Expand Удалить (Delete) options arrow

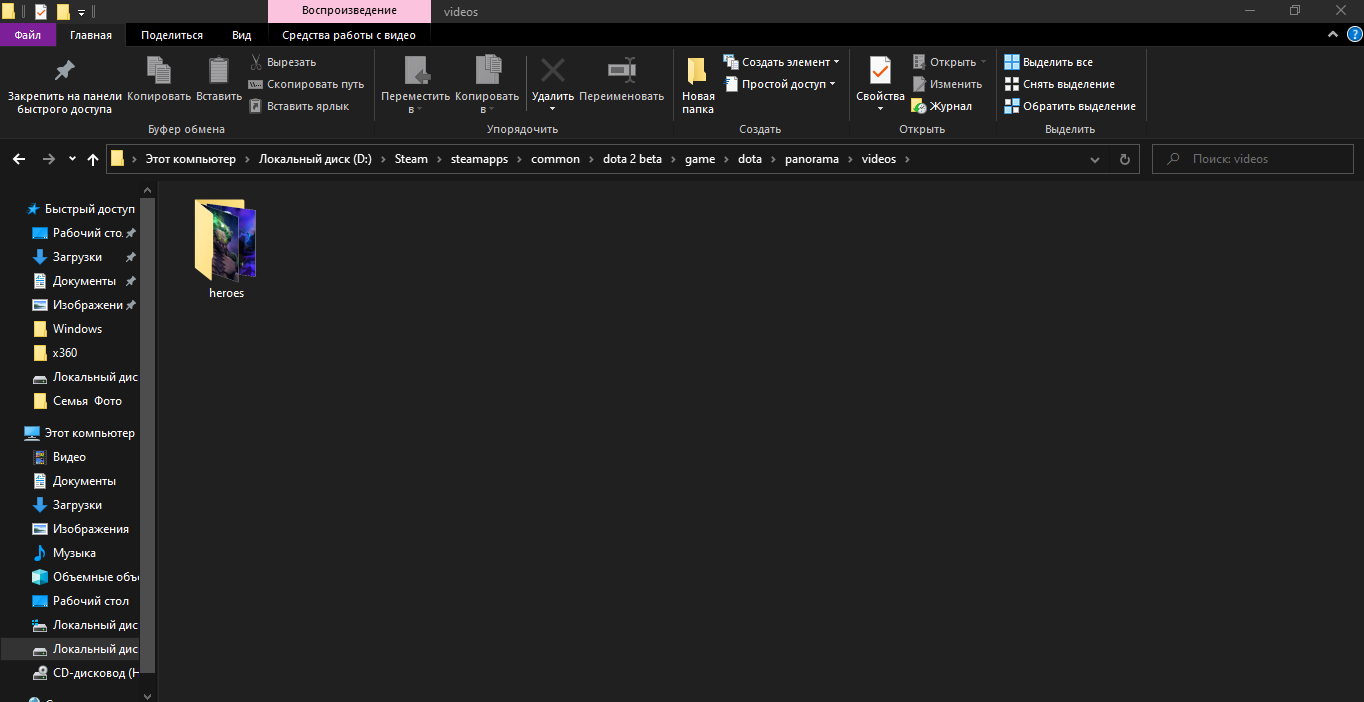click(552, 109)
